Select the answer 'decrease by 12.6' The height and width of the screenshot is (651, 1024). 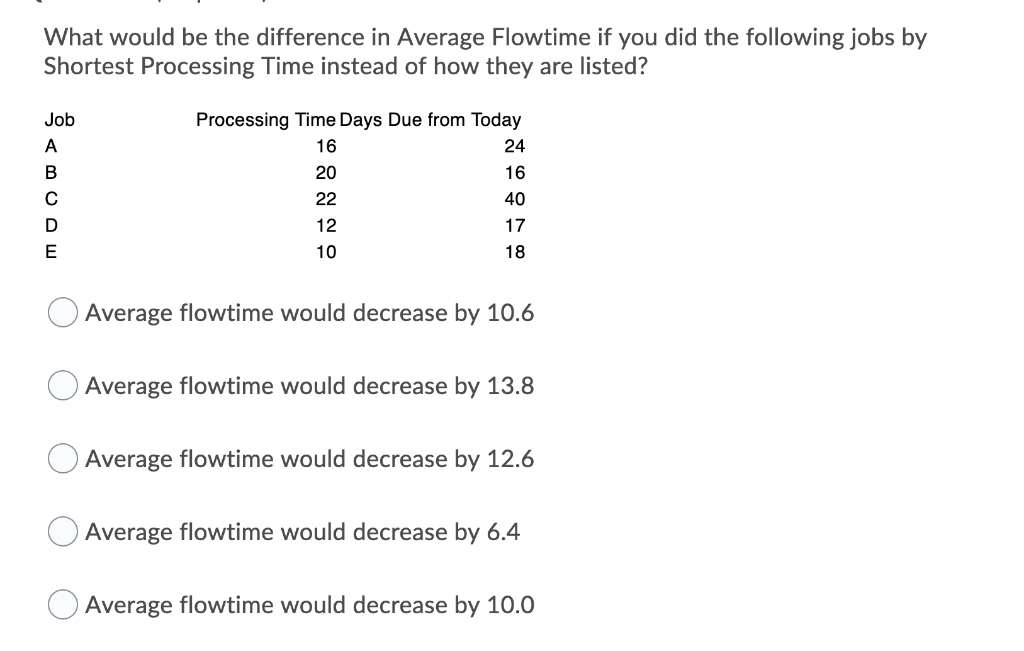[309, 458]
